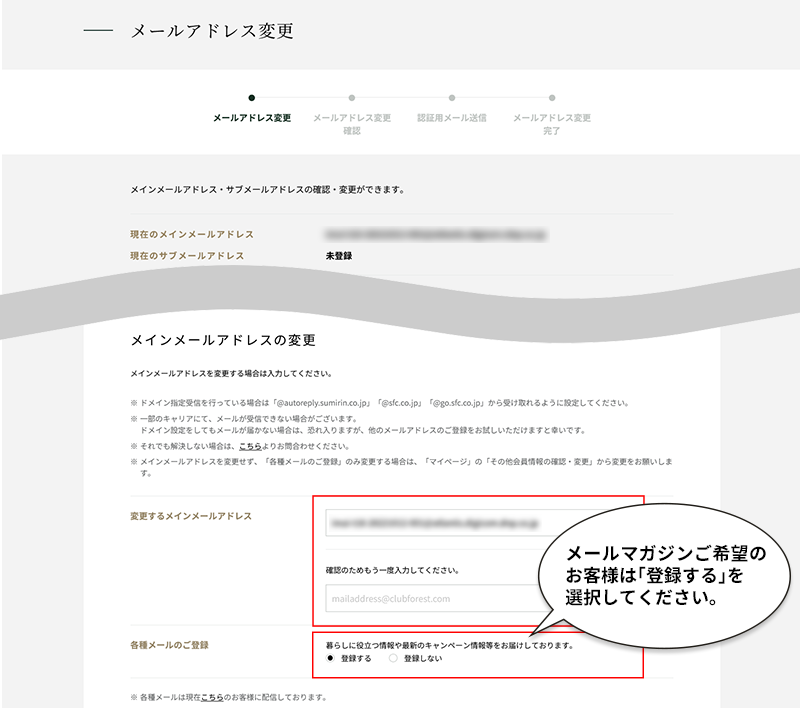This screenshot has width=800, height=708.
Task: Open the こちら link in the 各種メール delivery note
Action: (211, 697)
